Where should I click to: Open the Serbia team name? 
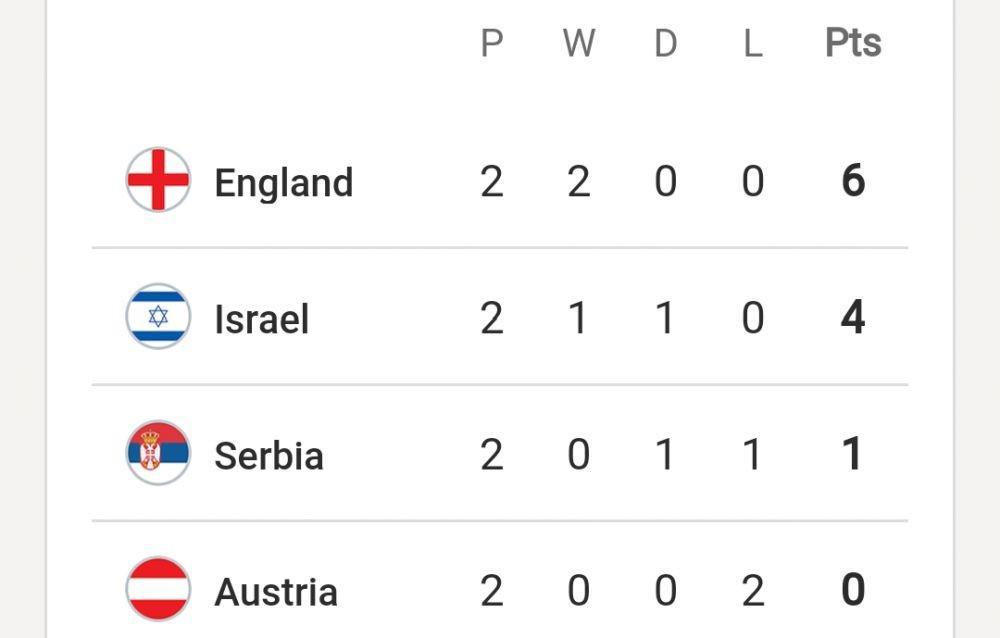tap(269, 456)
